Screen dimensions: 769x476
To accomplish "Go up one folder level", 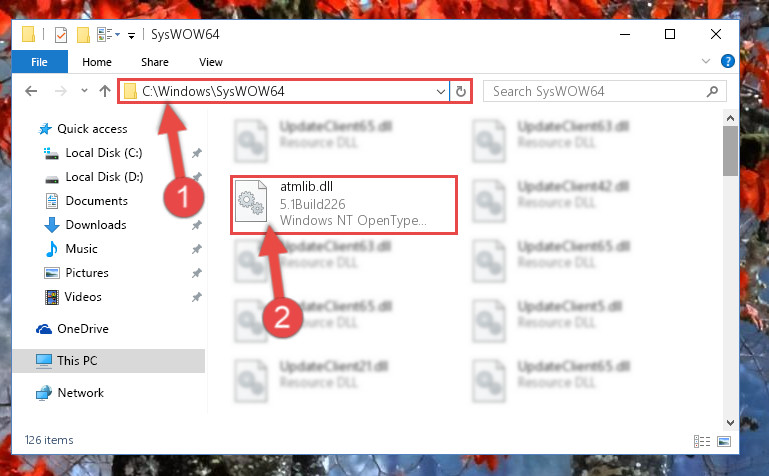I will [x=104, y=91].
